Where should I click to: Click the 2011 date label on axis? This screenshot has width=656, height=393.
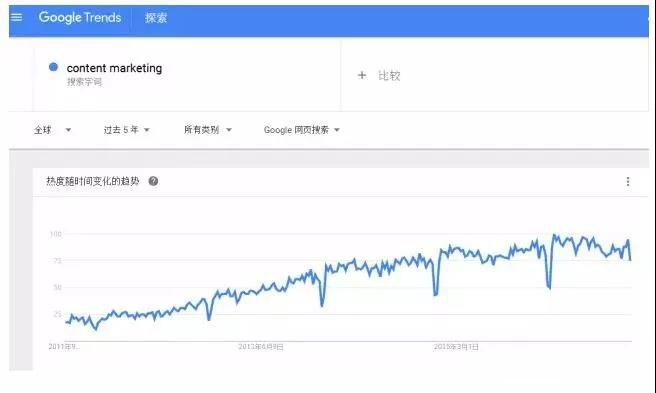(64, 347)
